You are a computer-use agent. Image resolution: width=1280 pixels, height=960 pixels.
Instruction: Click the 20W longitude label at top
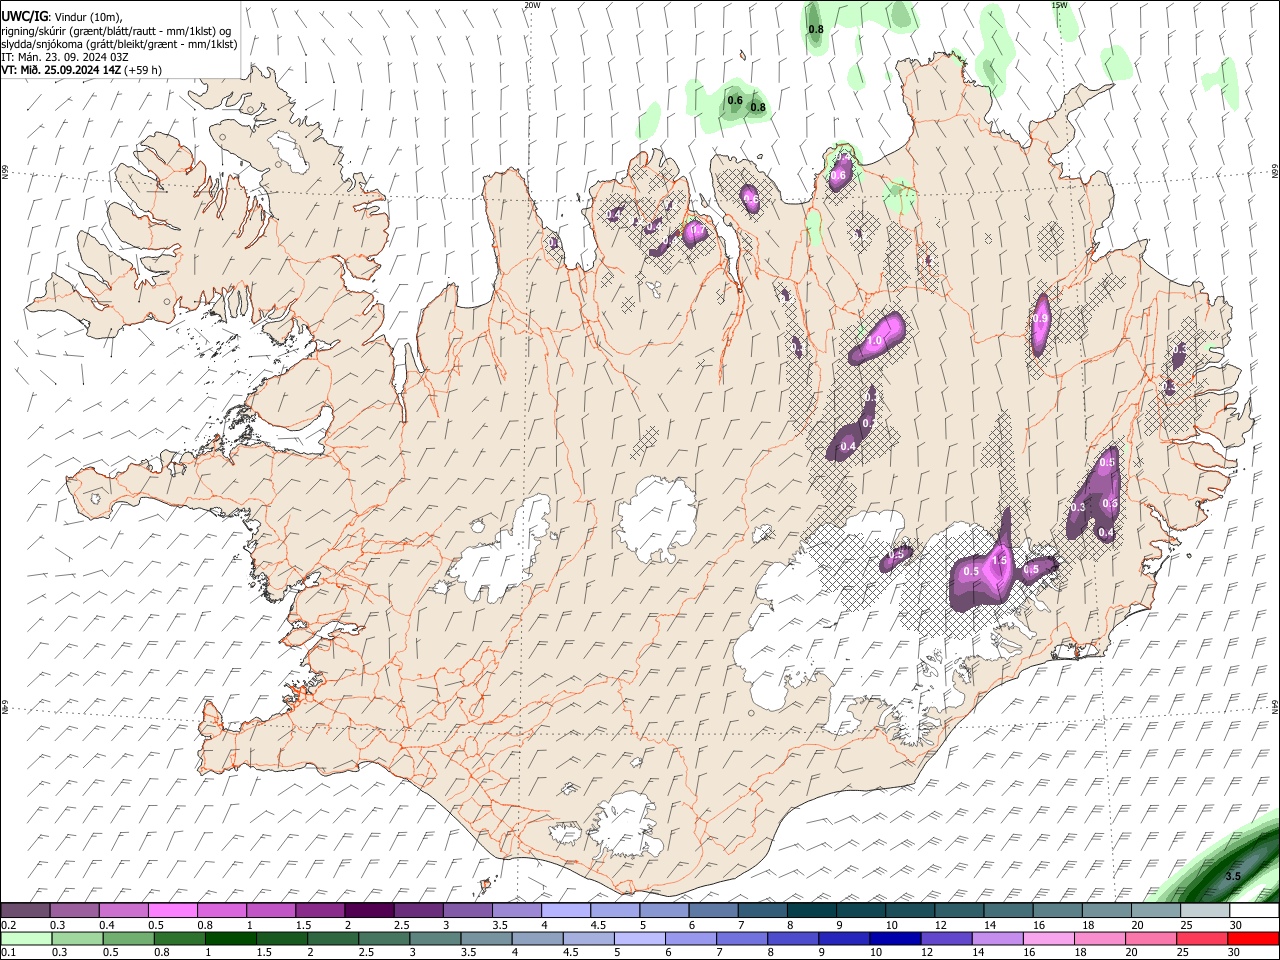point(532,5)
